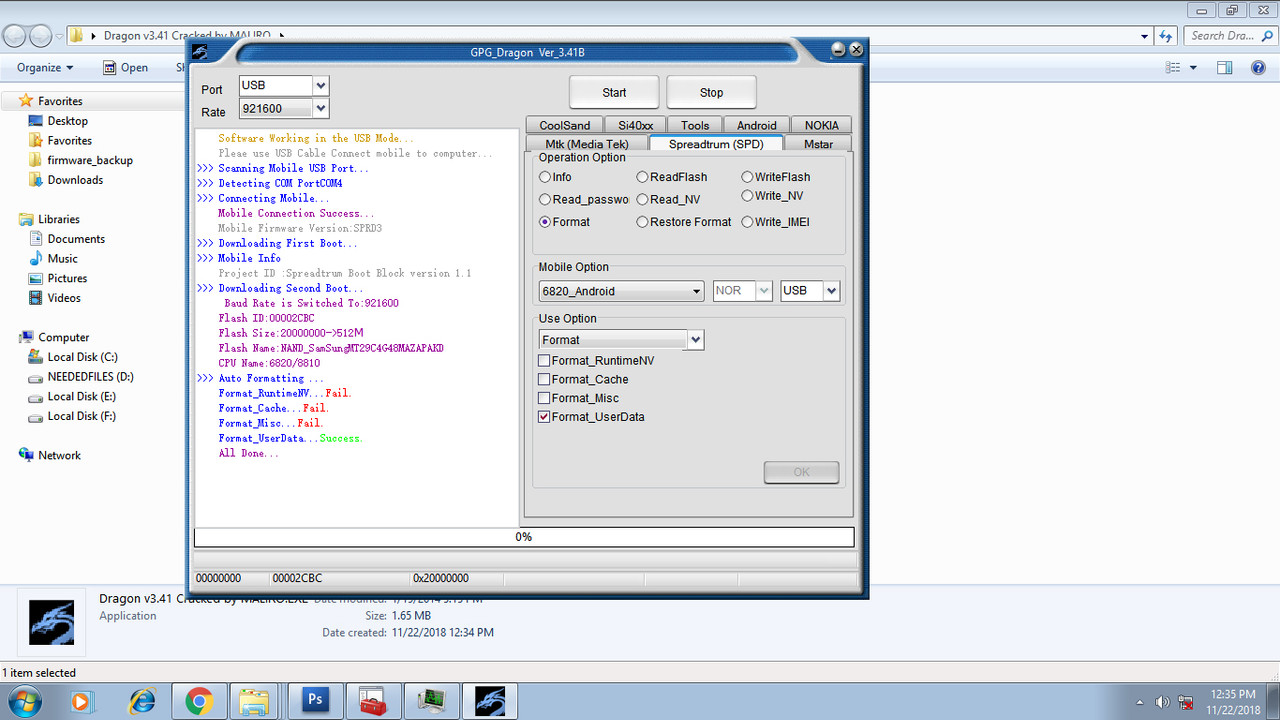
Task: Expand the Explorer address bar history dropdown
Action: point(1145,36)
